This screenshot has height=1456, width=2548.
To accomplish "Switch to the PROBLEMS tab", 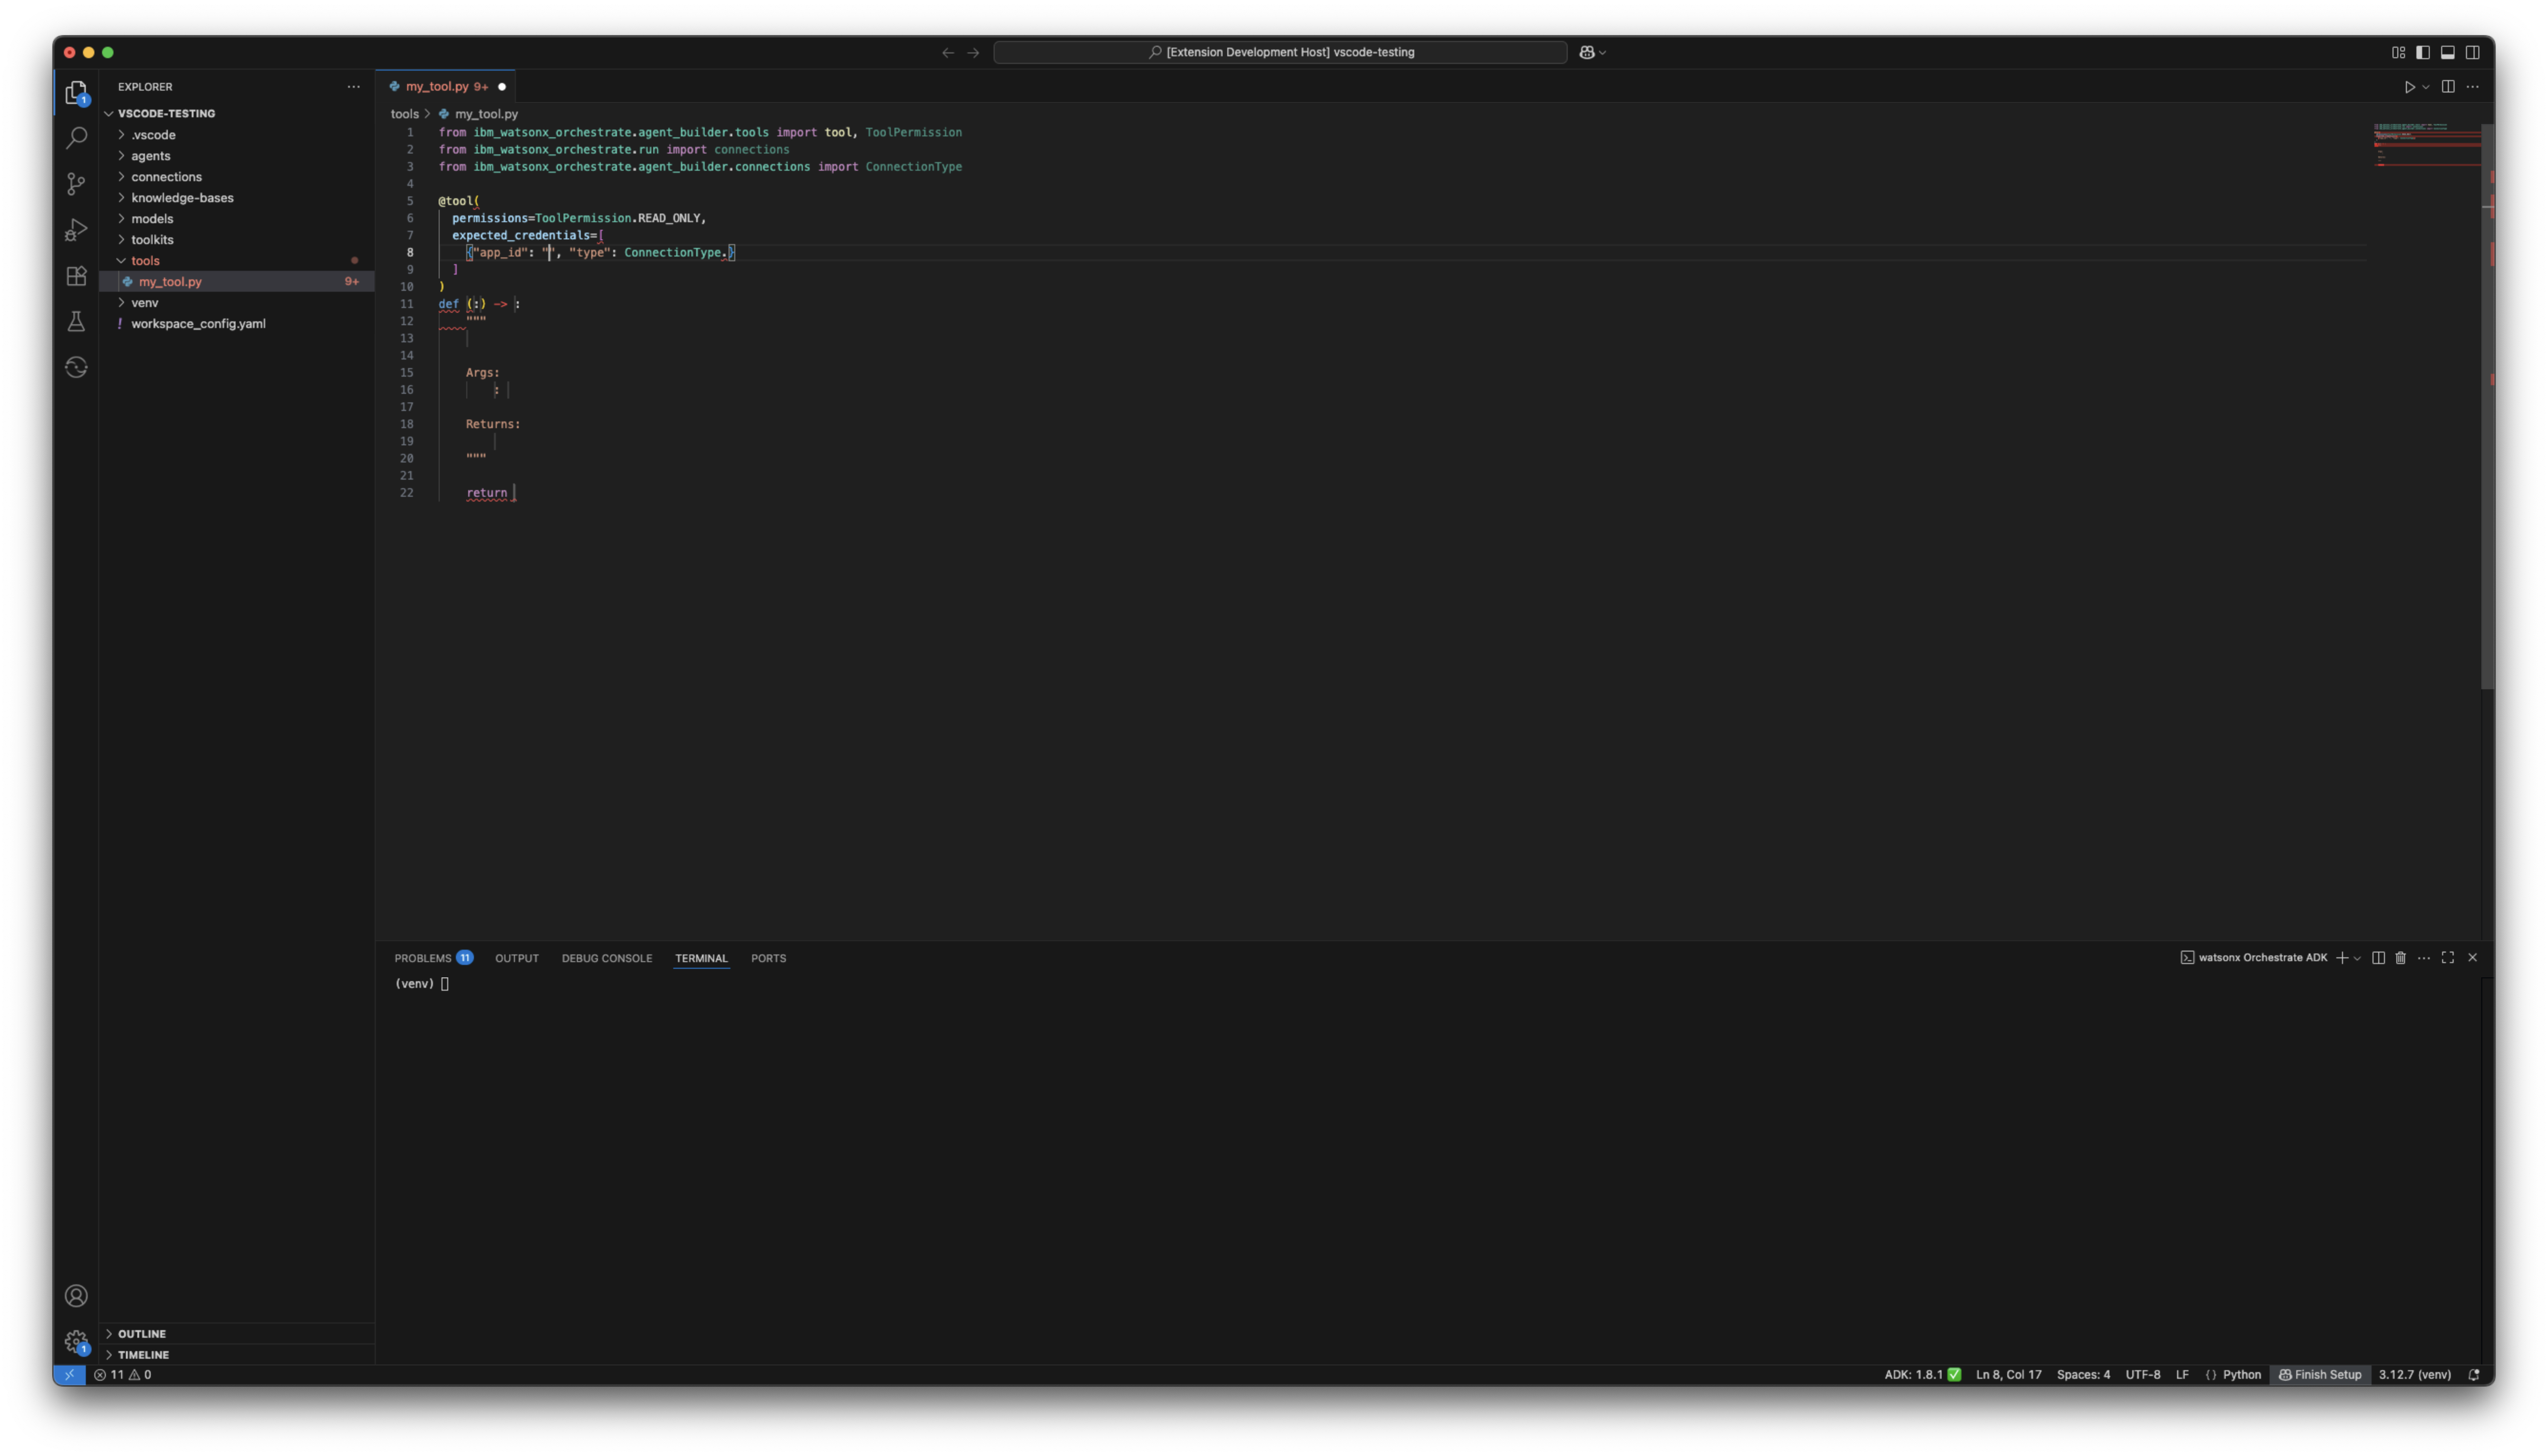I will point(423,958).
